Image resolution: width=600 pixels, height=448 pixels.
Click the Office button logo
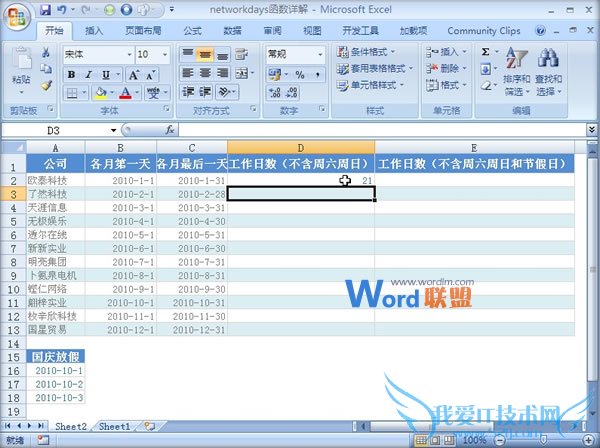[16, 16]
